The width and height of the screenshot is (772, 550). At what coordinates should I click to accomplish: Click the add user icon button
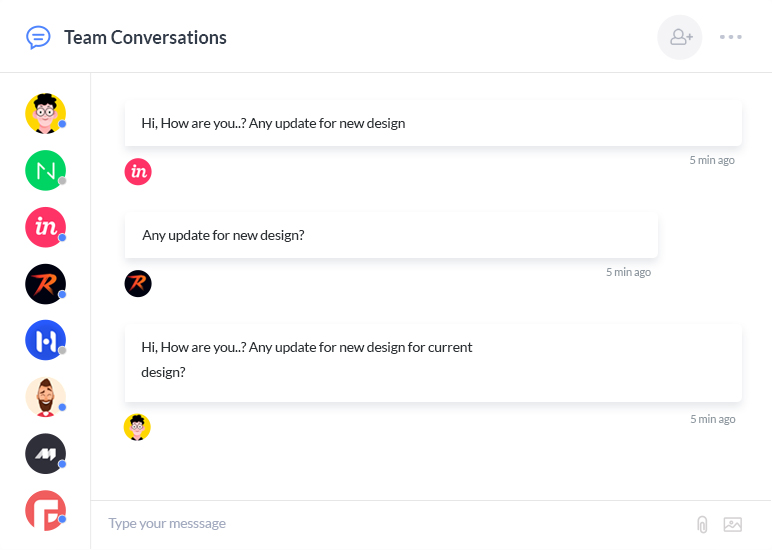(680, 37)
